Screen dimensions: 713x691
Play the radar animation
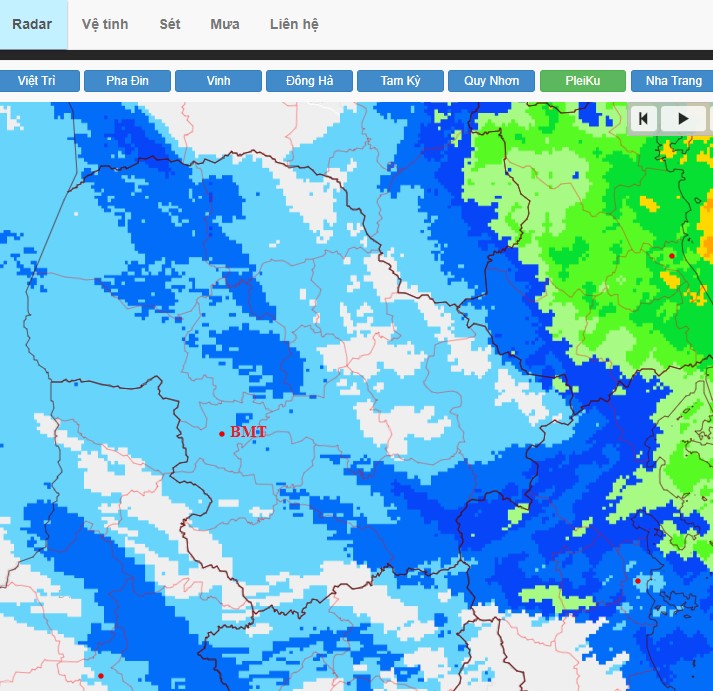click(683, 119)
